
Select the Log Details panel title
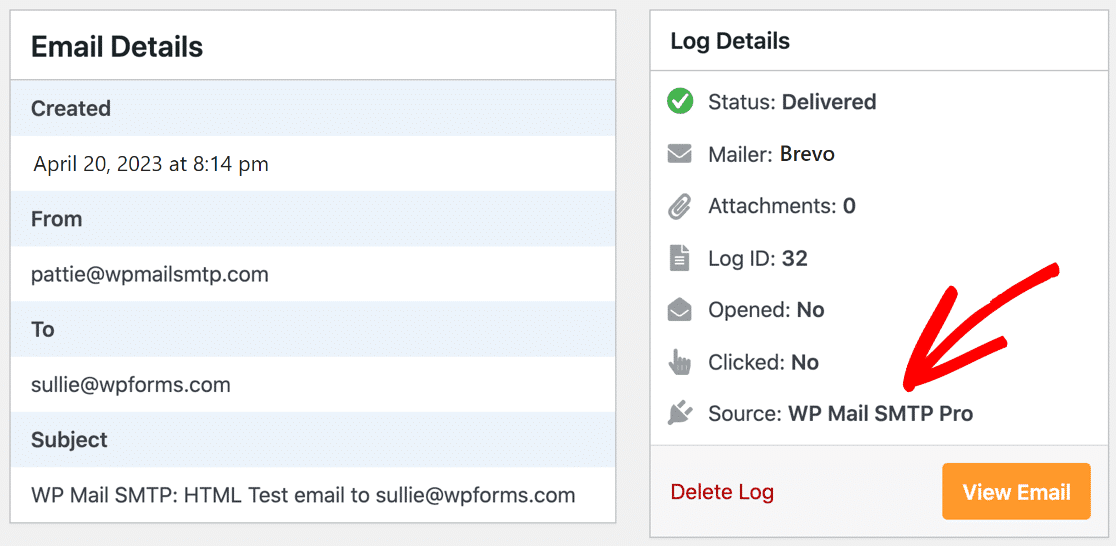pos(730,41)
